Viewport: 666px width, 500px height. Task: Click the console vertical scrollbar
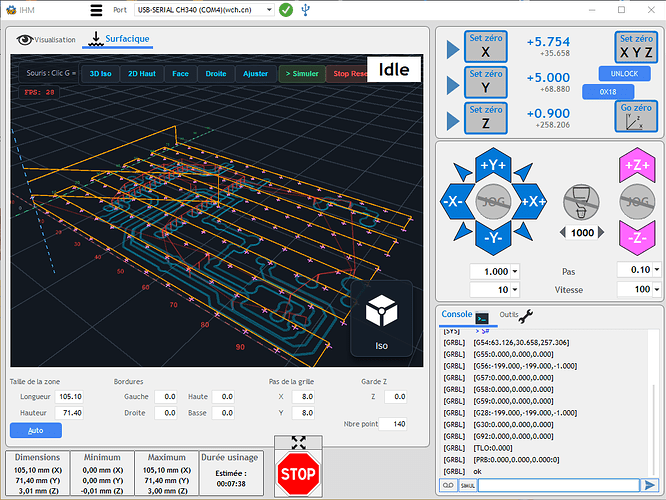(654, 429)
